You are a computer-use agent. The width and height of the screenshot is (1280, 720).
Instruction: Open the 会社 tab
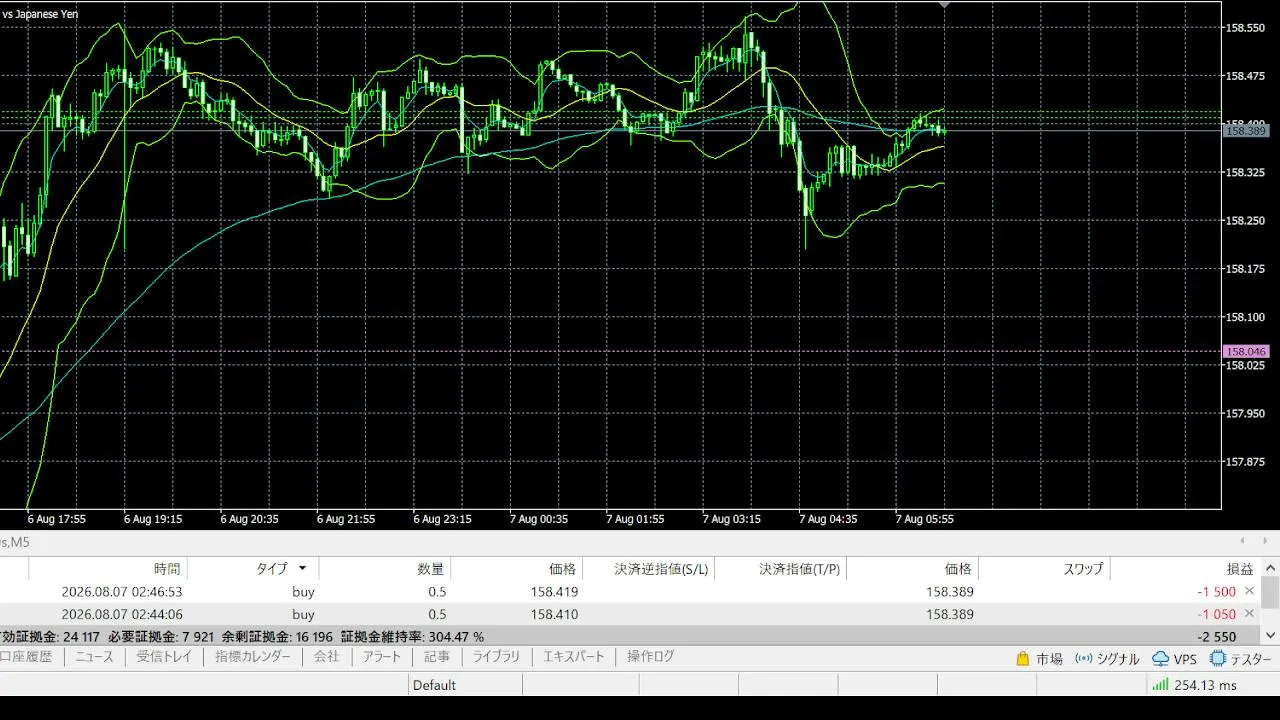(x=326, y=657)
